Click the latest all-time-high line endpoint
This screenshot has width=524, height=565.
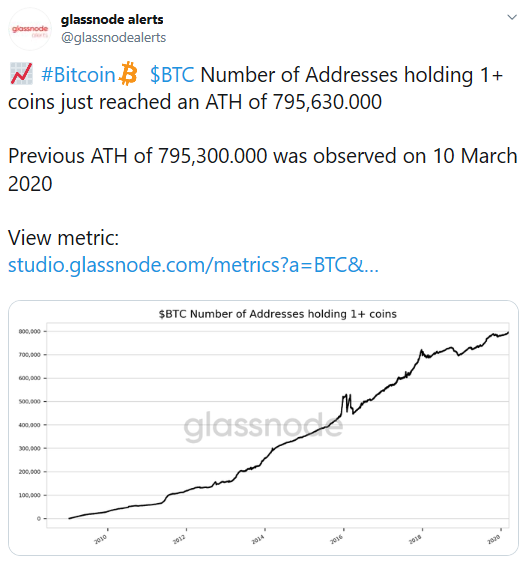click(x=508, y=333)
